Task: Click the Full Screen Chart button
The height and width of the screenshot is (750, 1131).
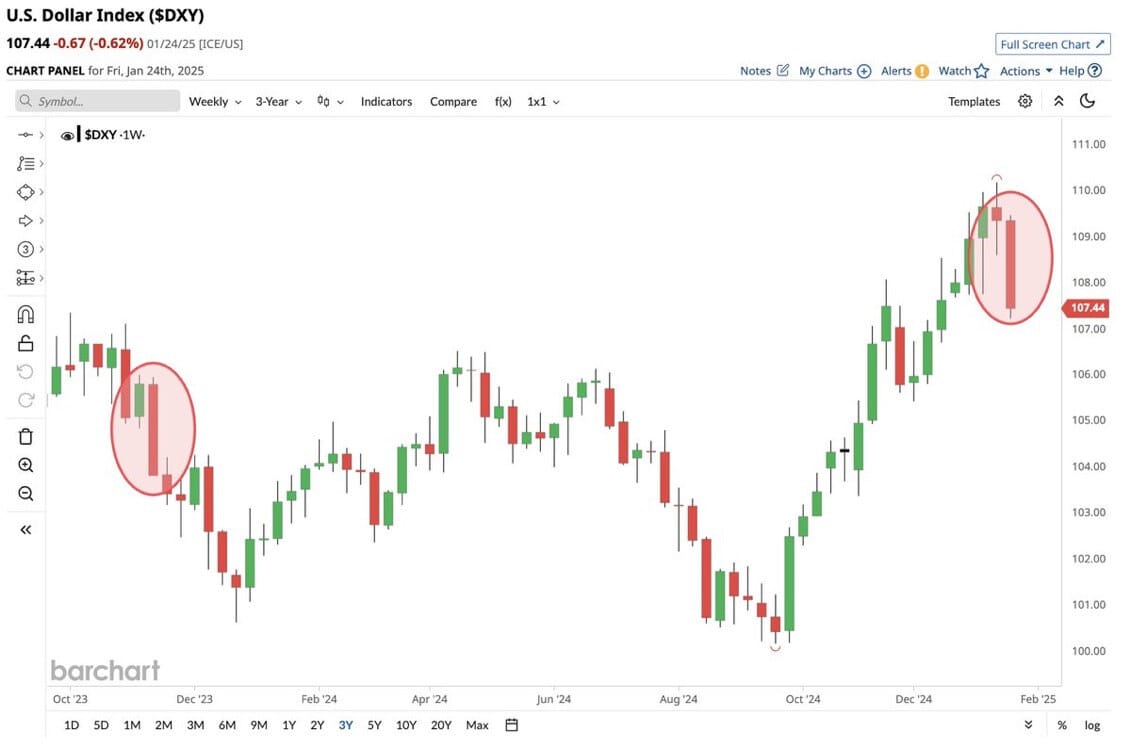Action: coord(1052,45)
